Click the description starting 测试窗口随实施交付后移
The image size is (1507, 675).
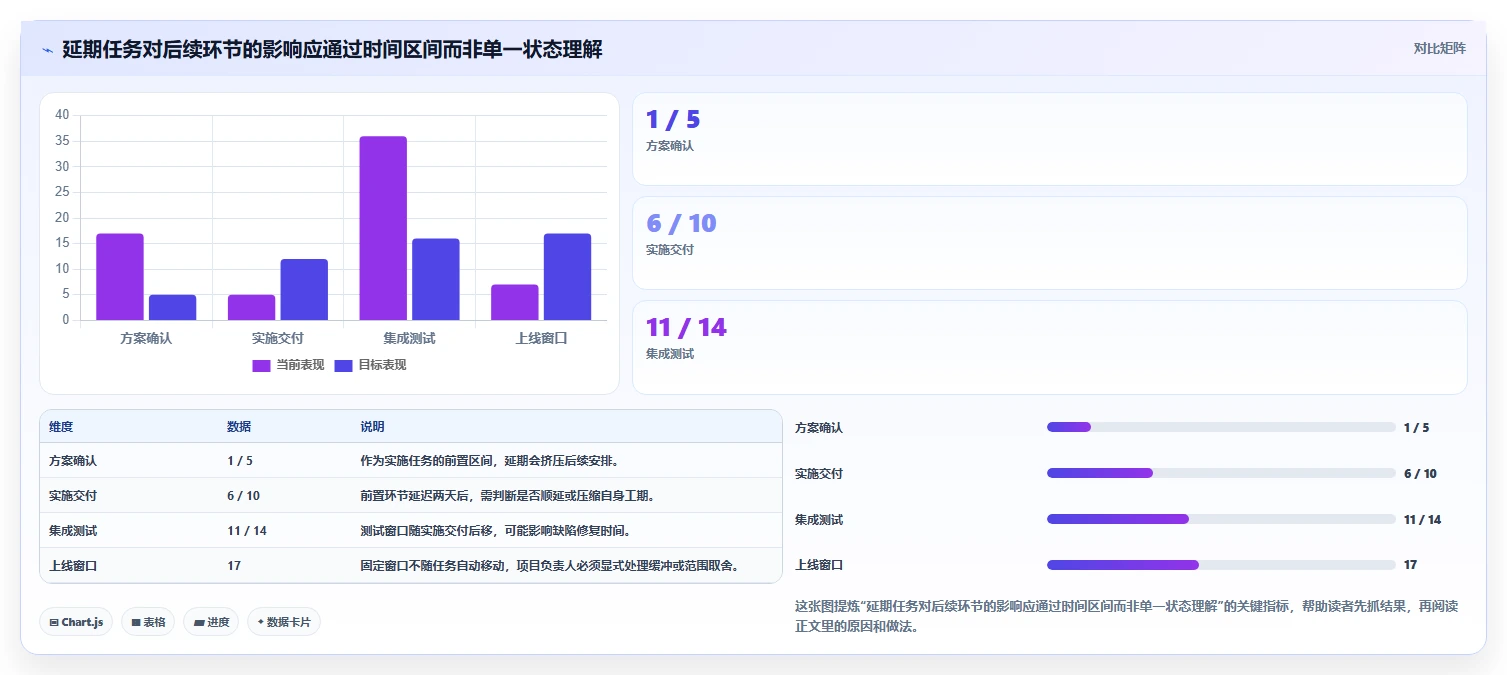[496, 531]
